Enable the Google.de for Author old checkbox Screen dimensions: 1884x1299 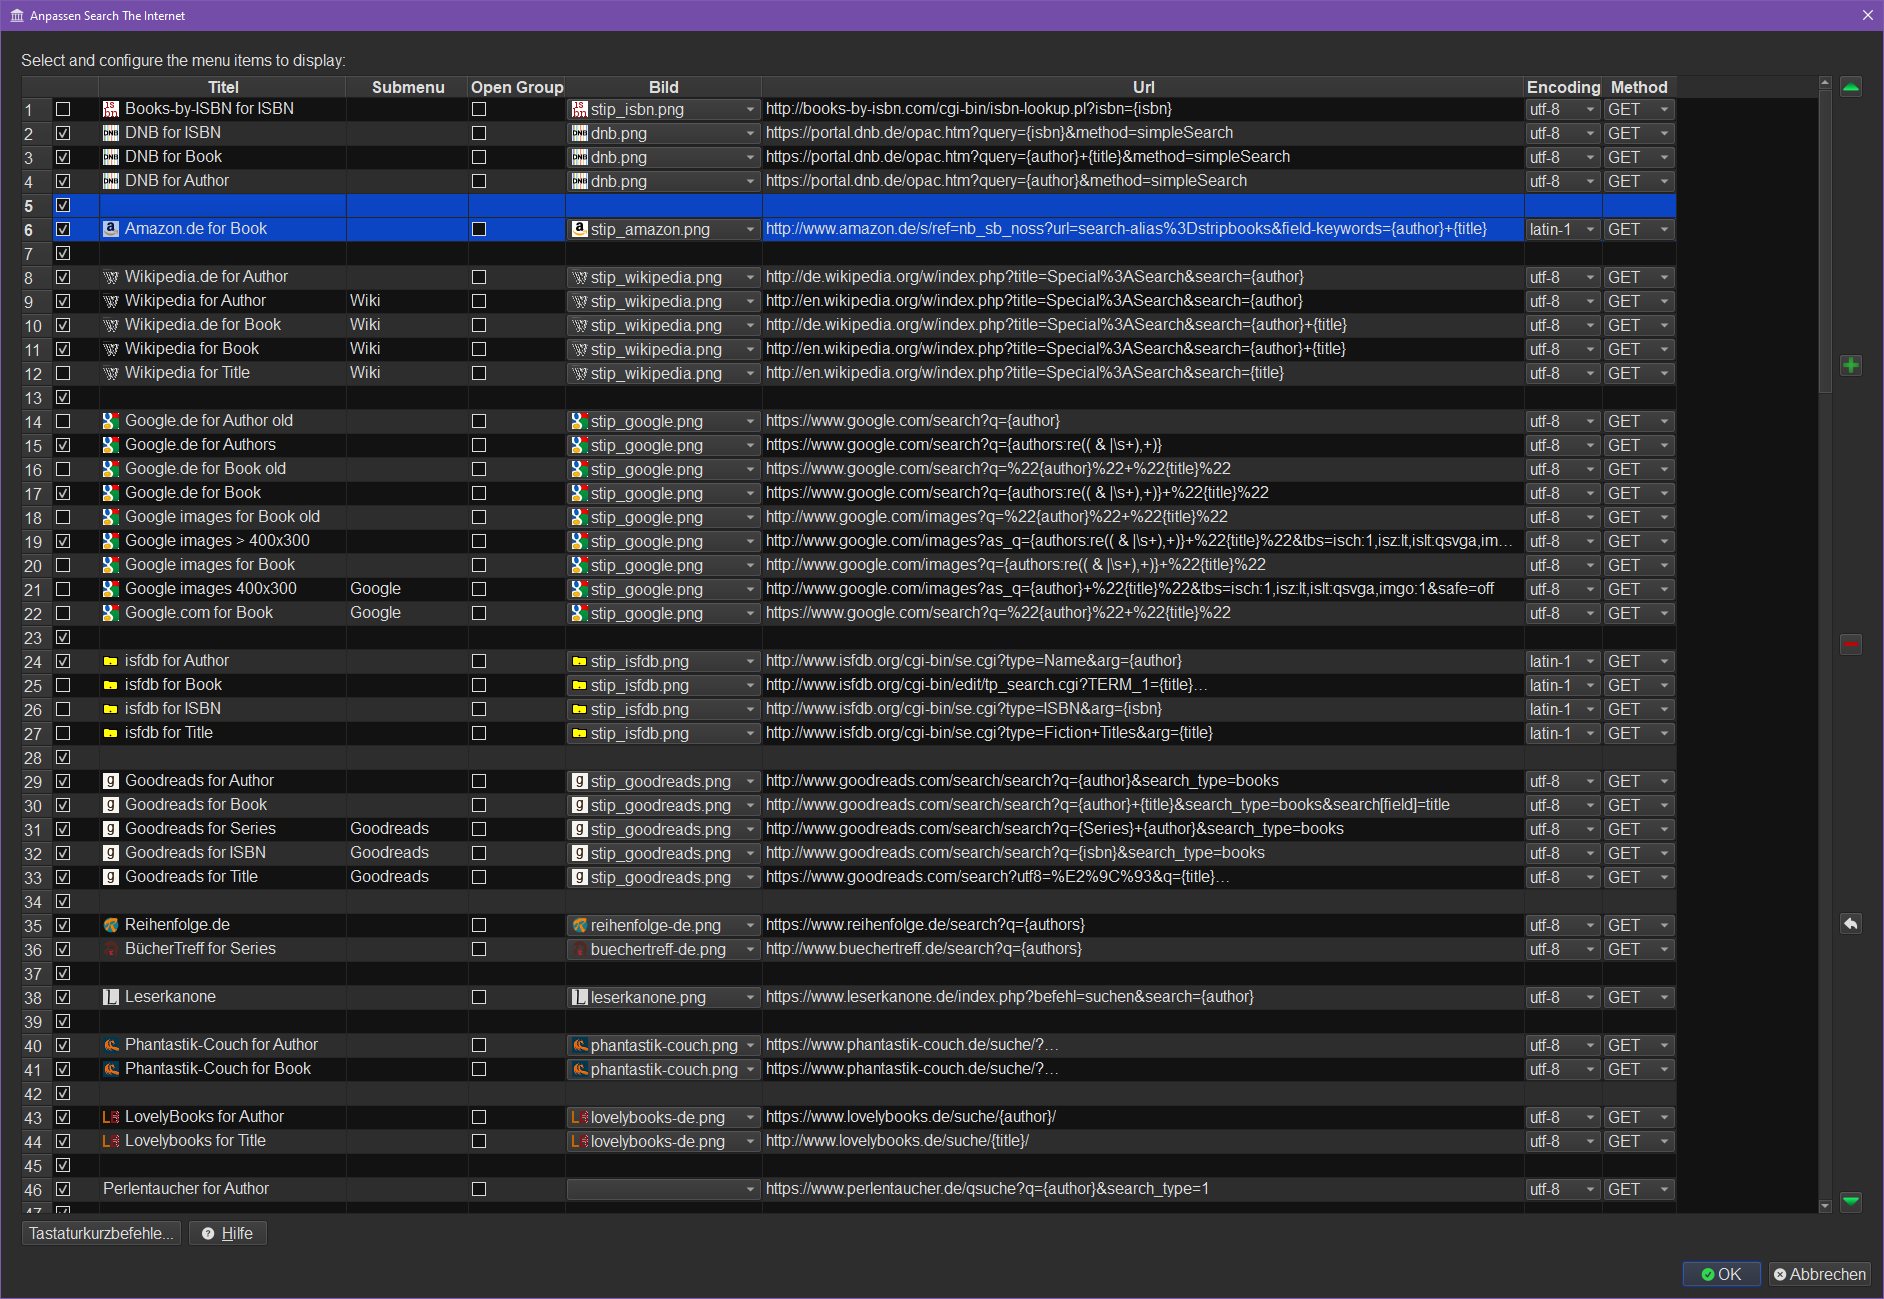coord(63,421)
